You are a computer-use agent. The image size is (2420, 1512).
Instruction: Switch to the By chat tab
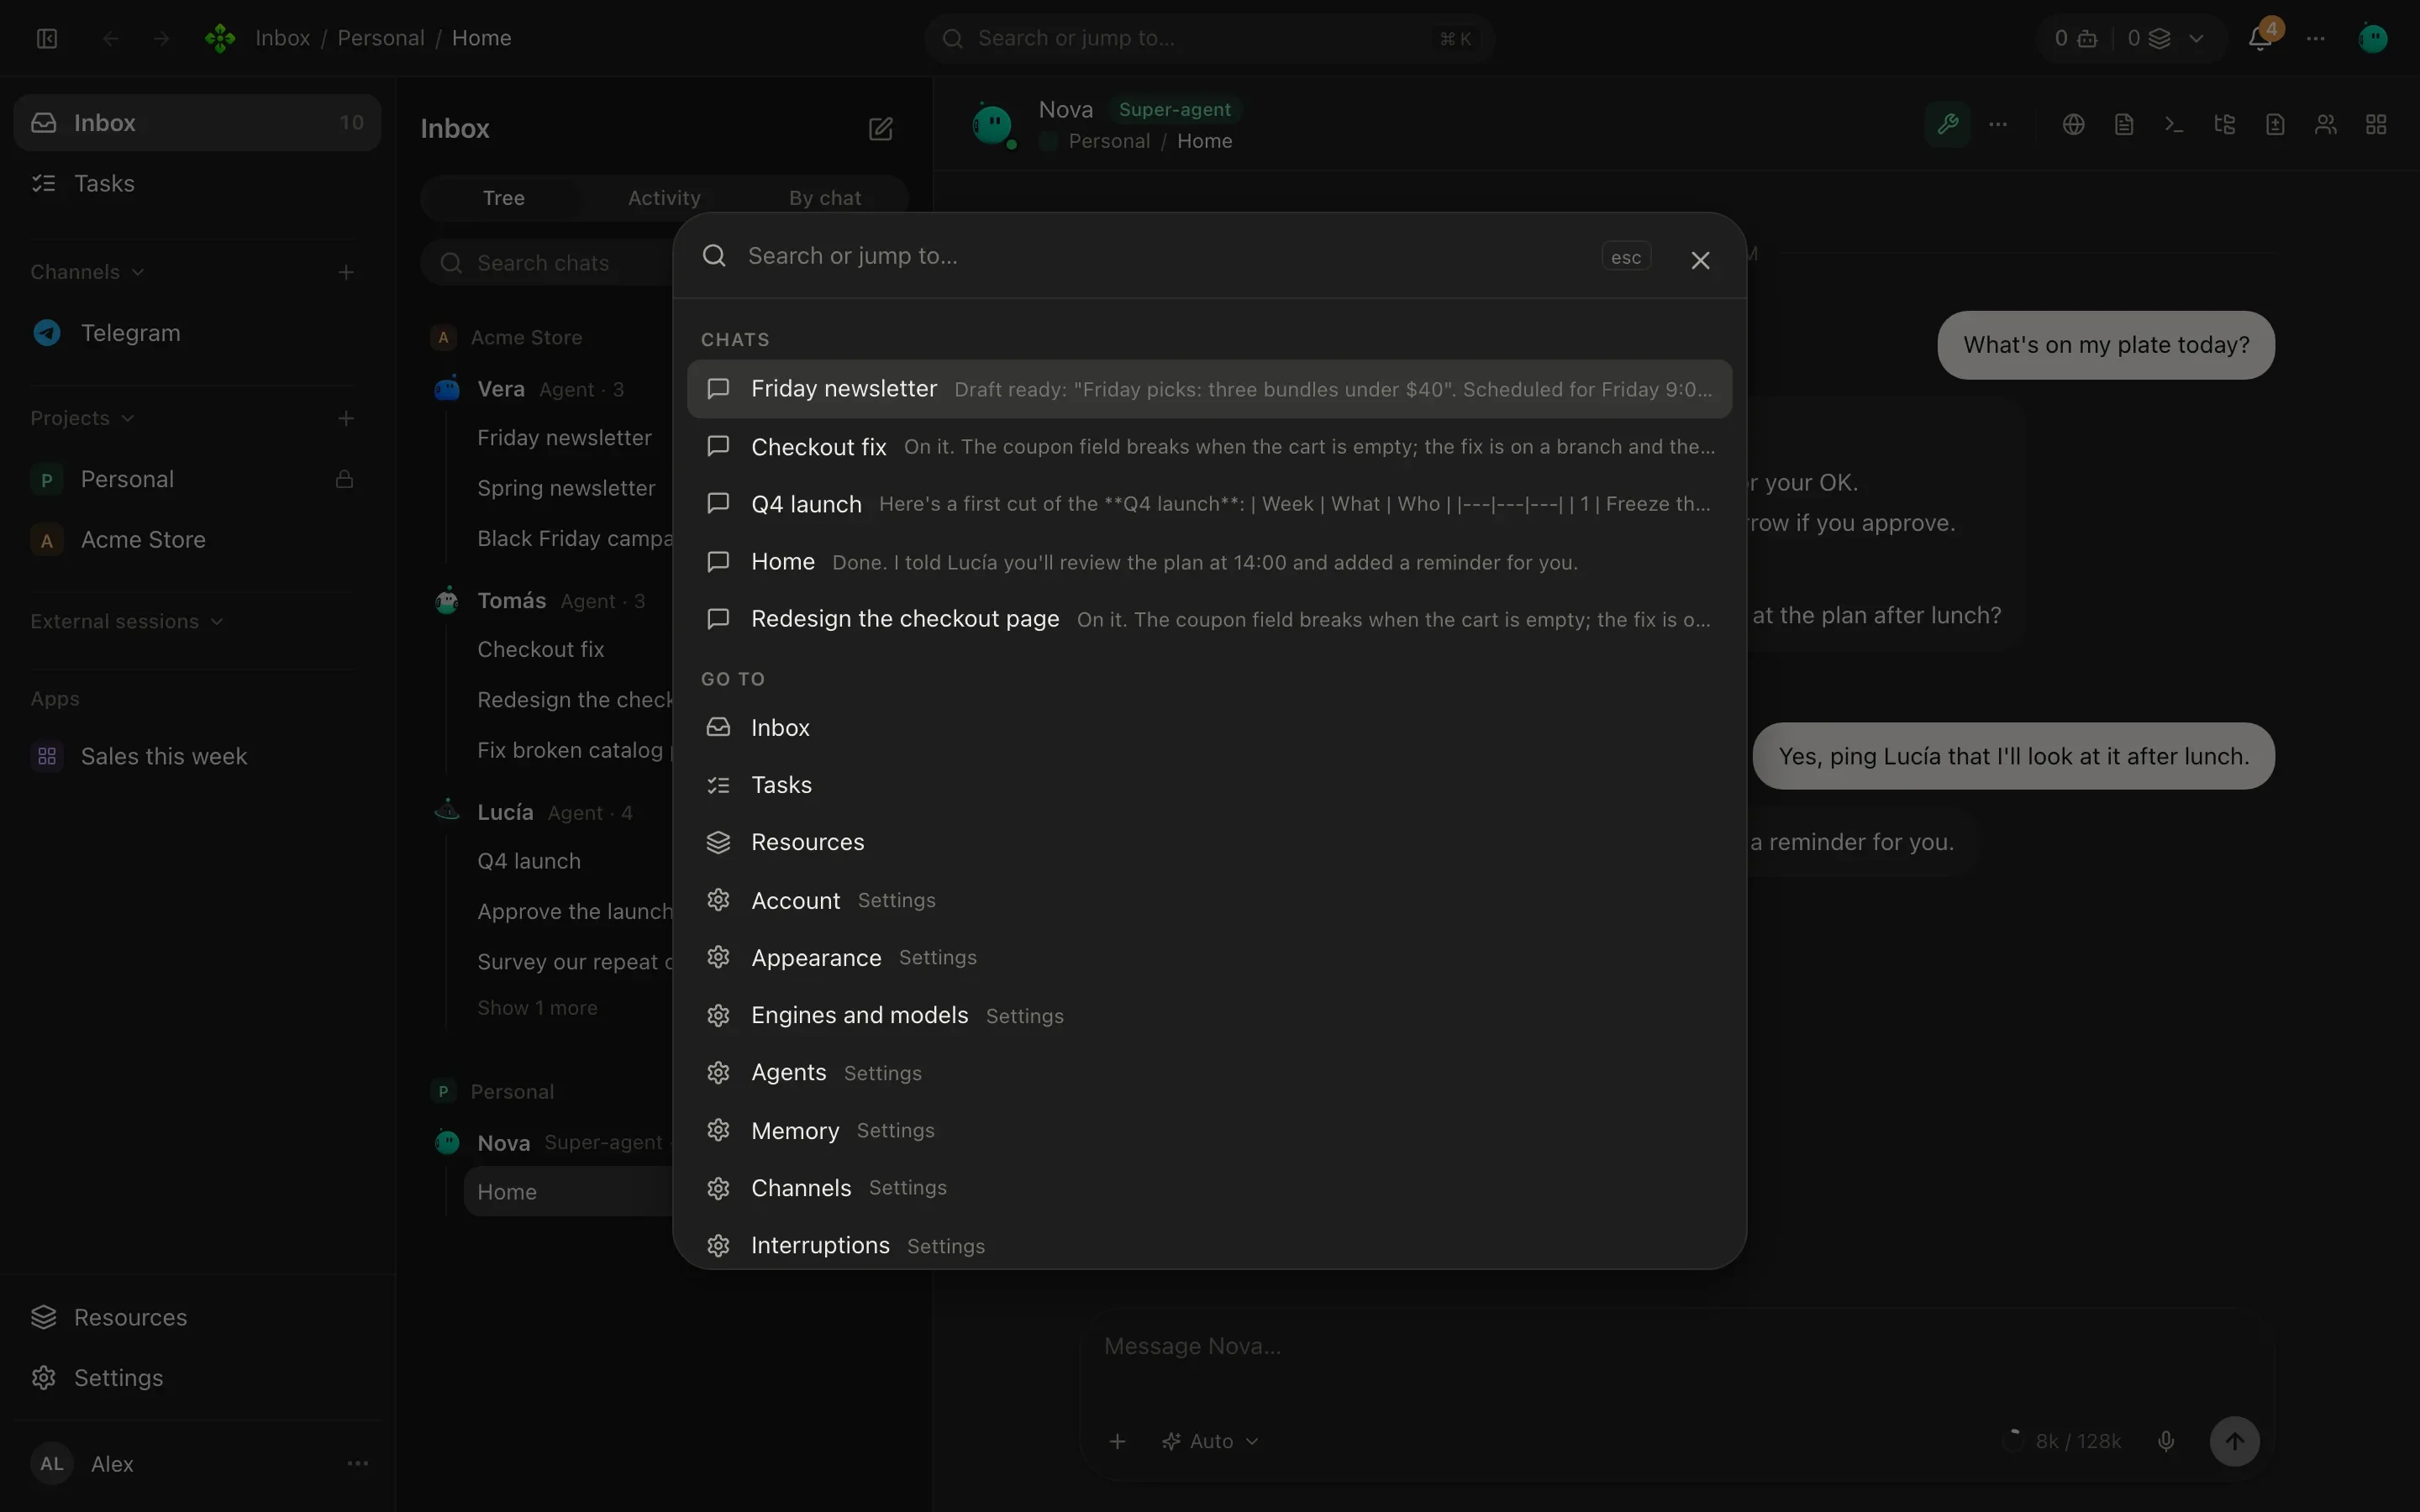pyautogui.click(x=824, y=198)
